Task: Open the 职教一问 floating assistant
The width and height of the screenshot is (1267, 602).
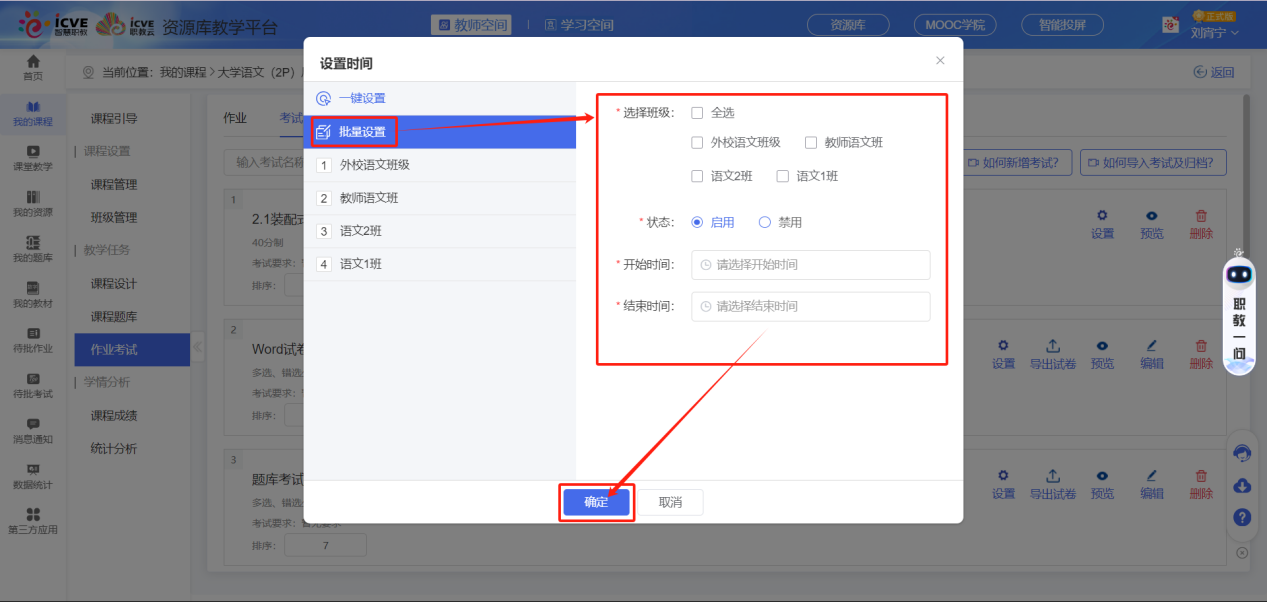Action: coord(1240,290)
